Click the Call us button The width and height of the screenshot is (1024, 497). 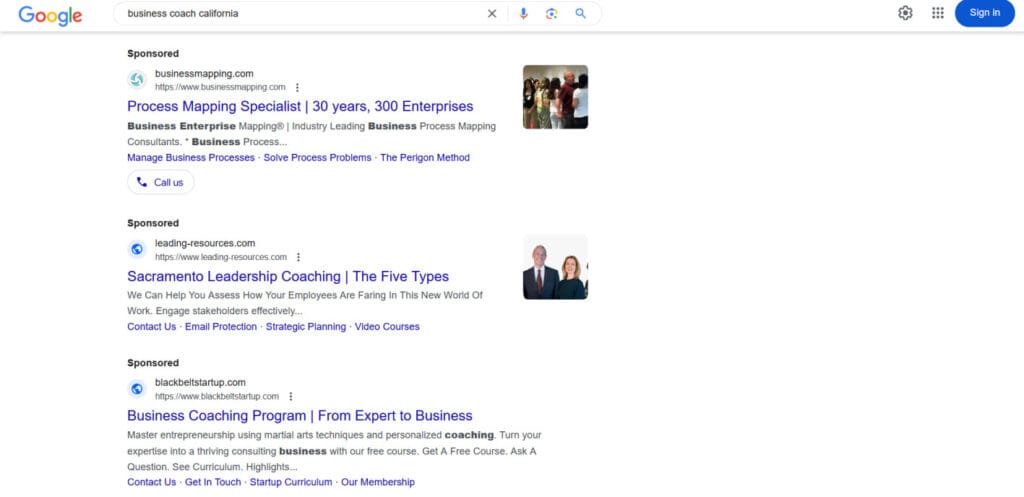click(x=161, y=182)
